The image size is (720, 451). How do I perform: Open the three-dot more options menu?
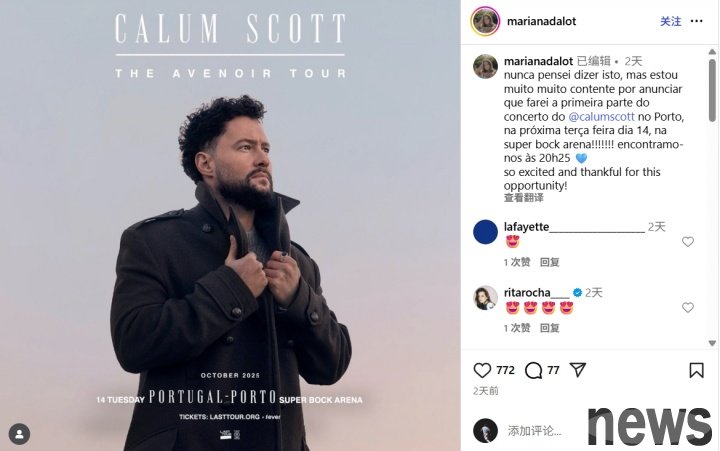[x=696, y=21]
